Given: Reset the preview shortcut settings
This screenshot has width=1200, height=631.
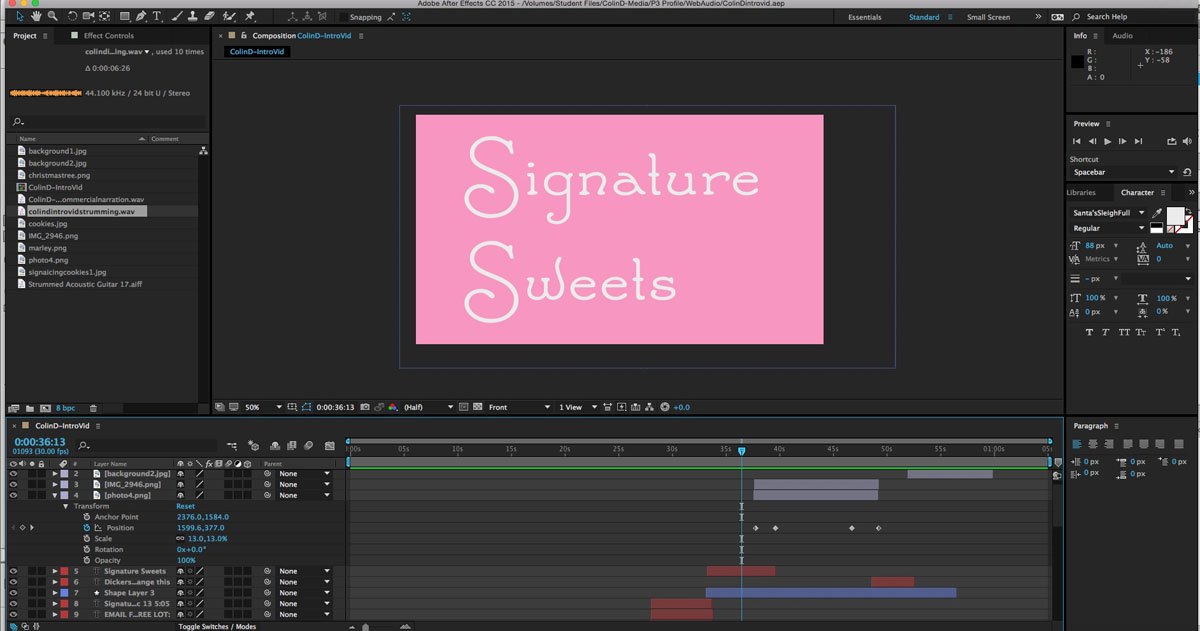Looking at the screenshot, I should (1187, 172).
